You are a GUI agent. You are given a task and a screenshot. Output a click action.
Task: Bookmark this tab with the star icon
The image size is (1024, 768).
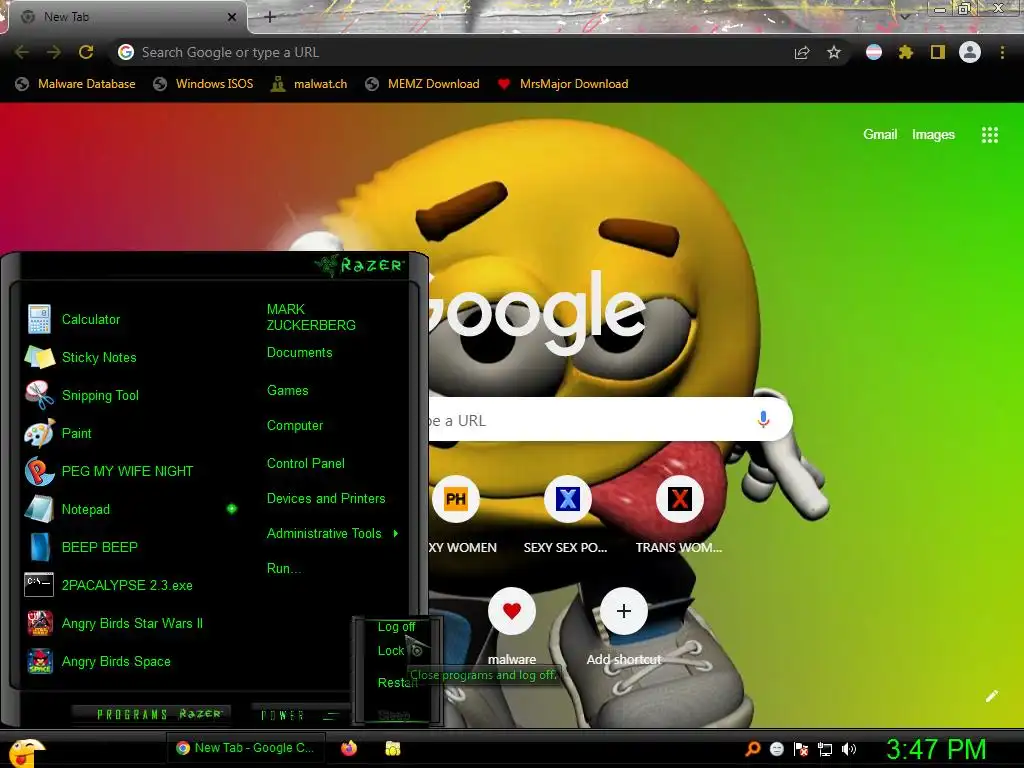834,52
